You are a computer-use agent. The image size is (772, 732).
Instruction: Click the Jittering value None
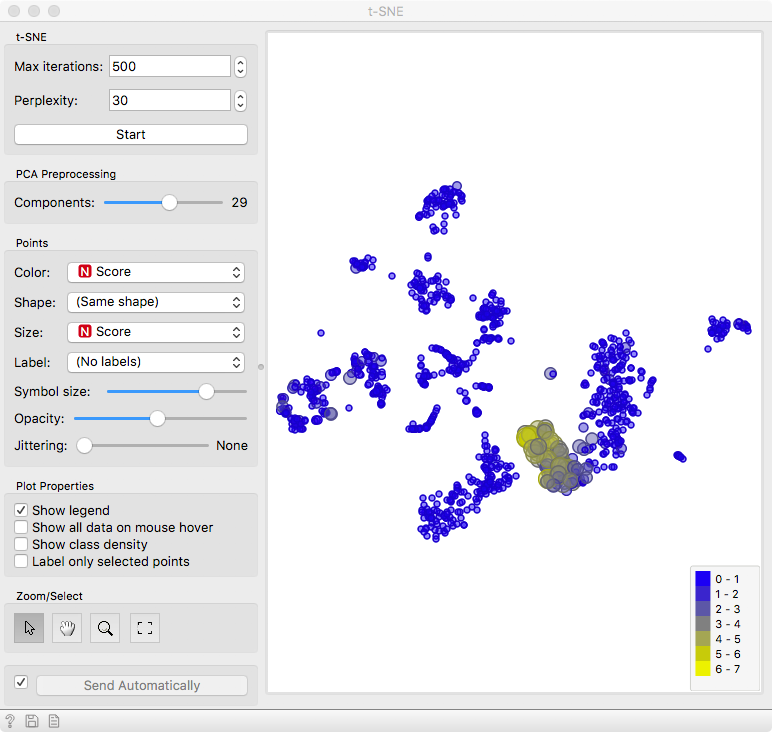[232, 446]
